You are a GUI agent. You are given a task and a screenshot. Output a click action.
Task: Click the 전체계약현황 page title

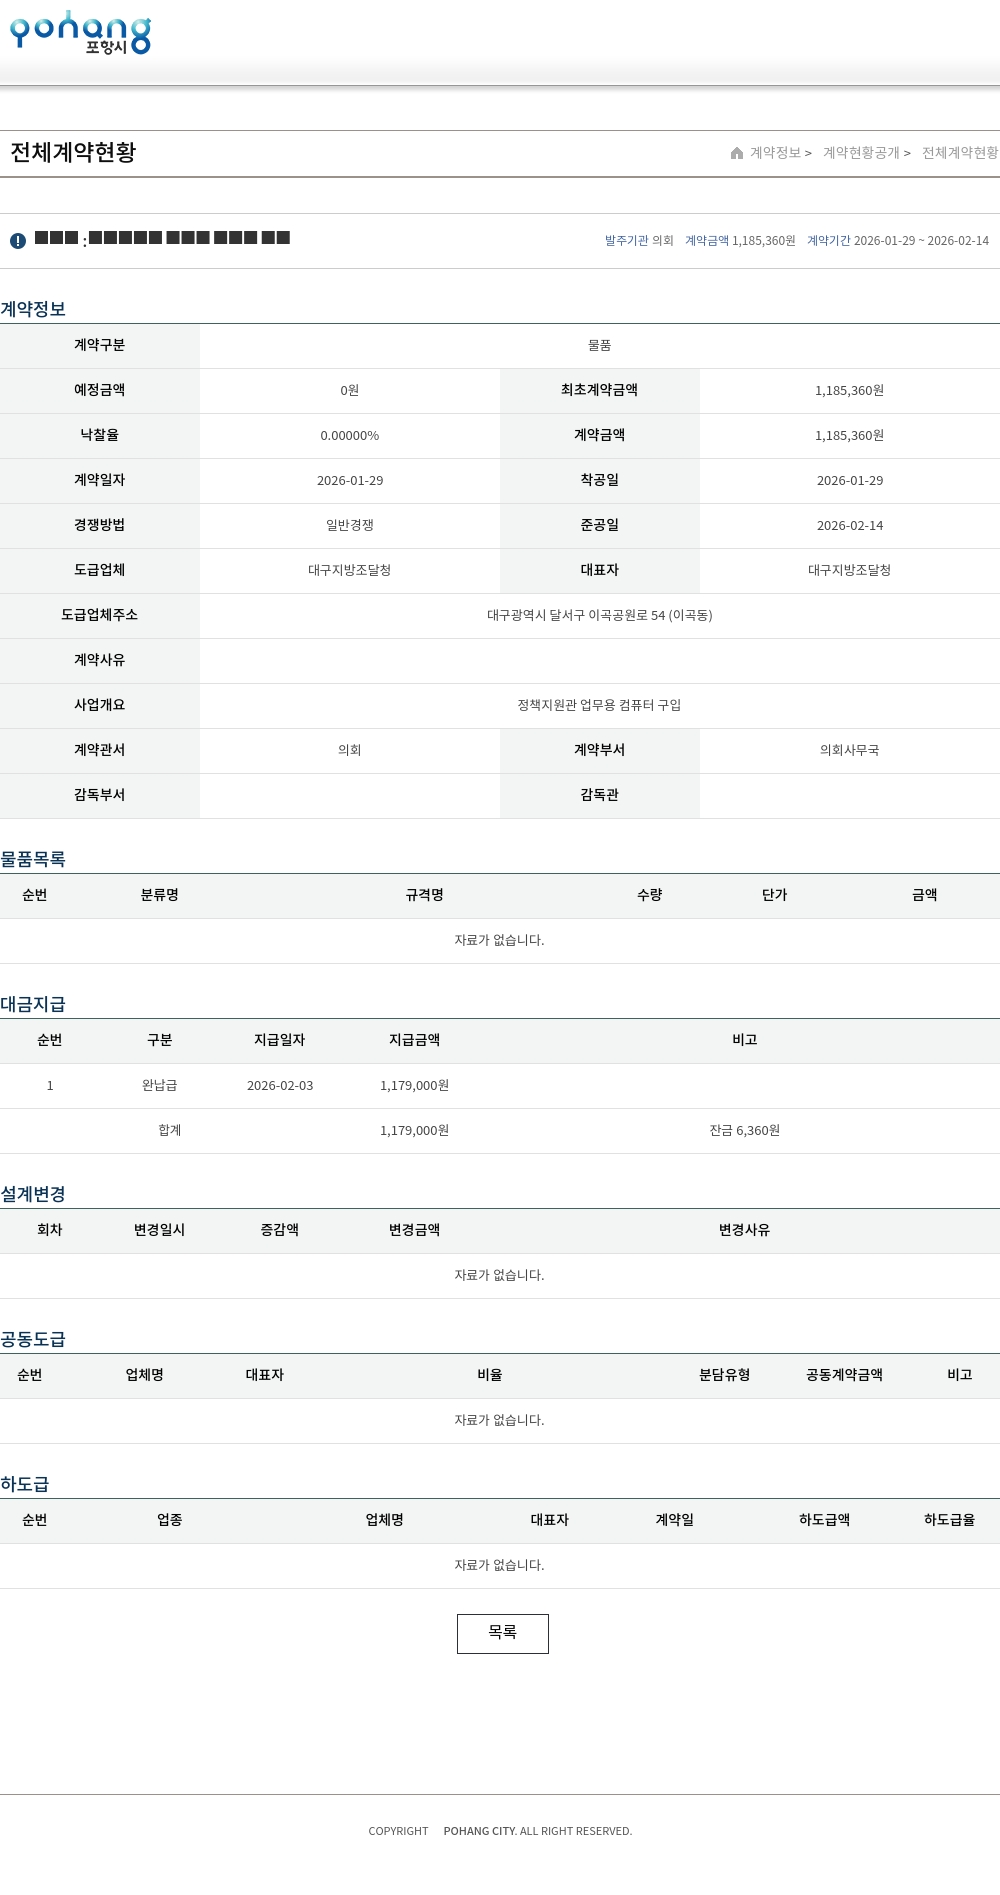[73, 152]
